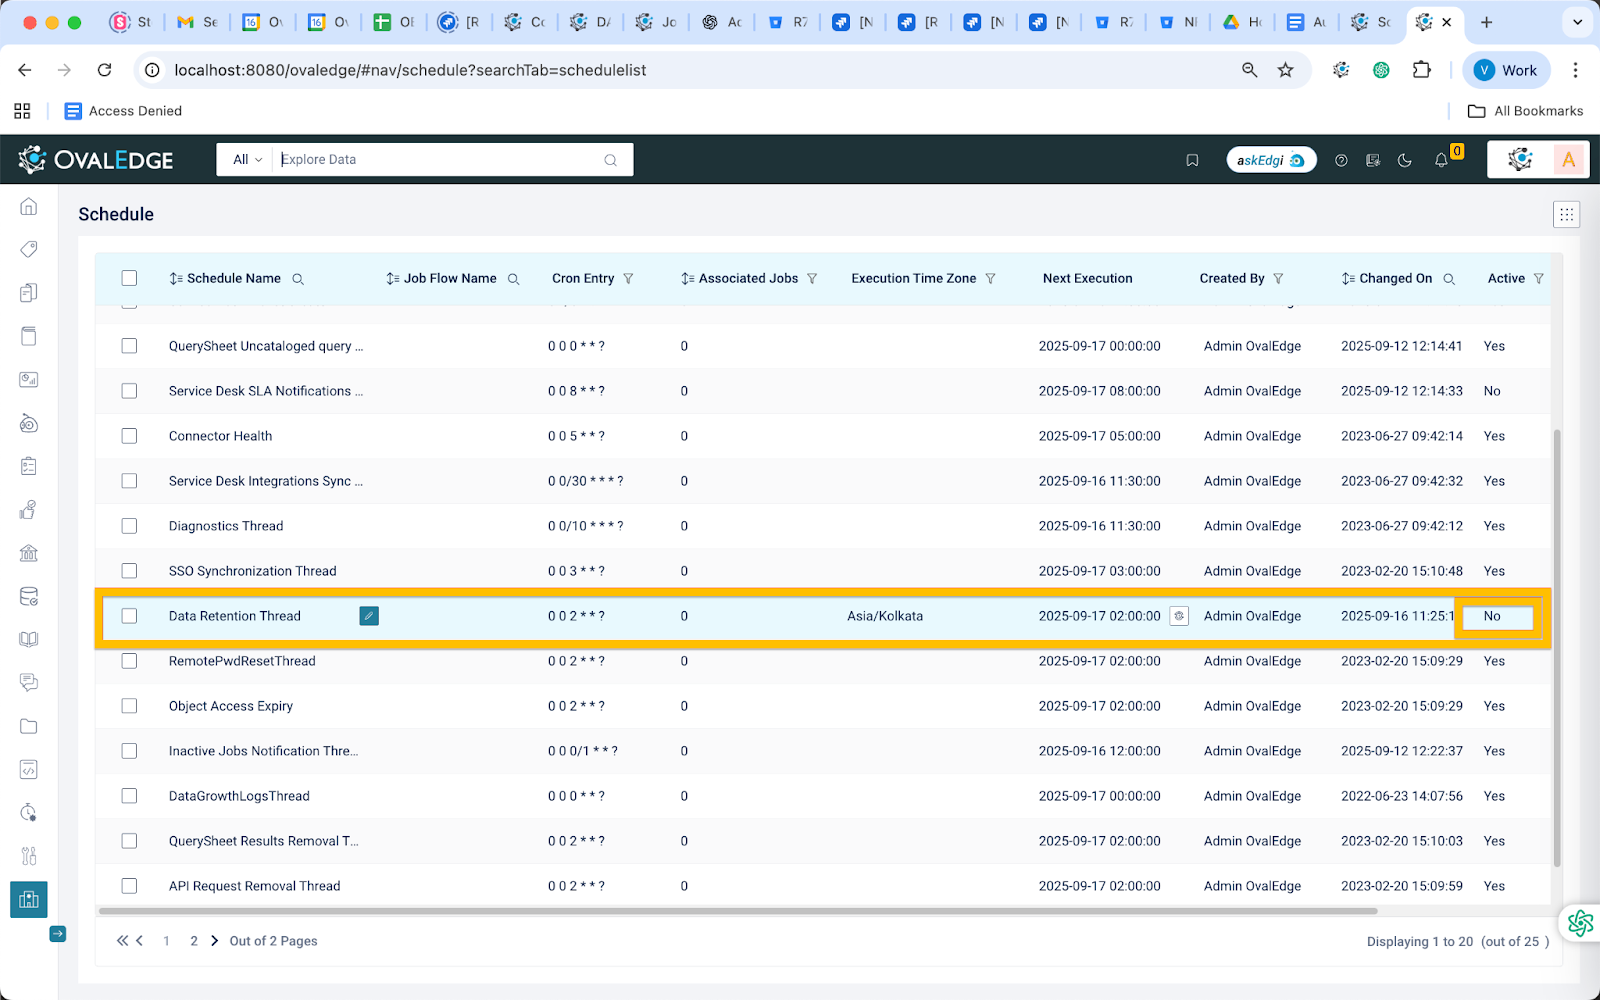The image size is (1600, 1000).
Task: Go to page 2 of the schedule list
Action: (x=194, y=941)
